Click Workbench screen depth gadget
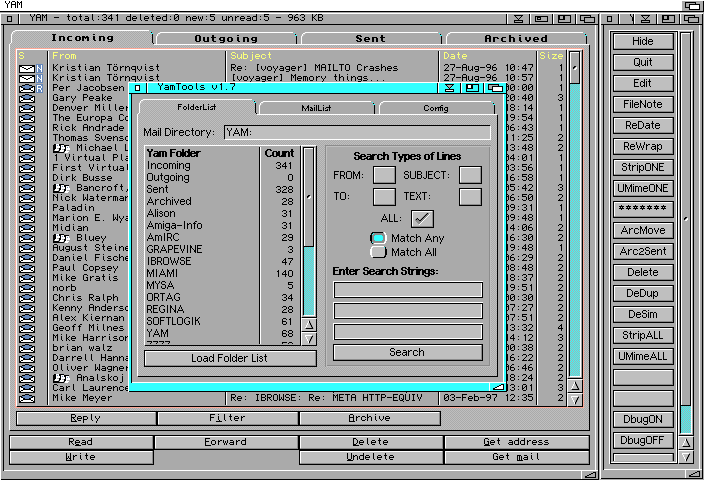 pos(692,5)
